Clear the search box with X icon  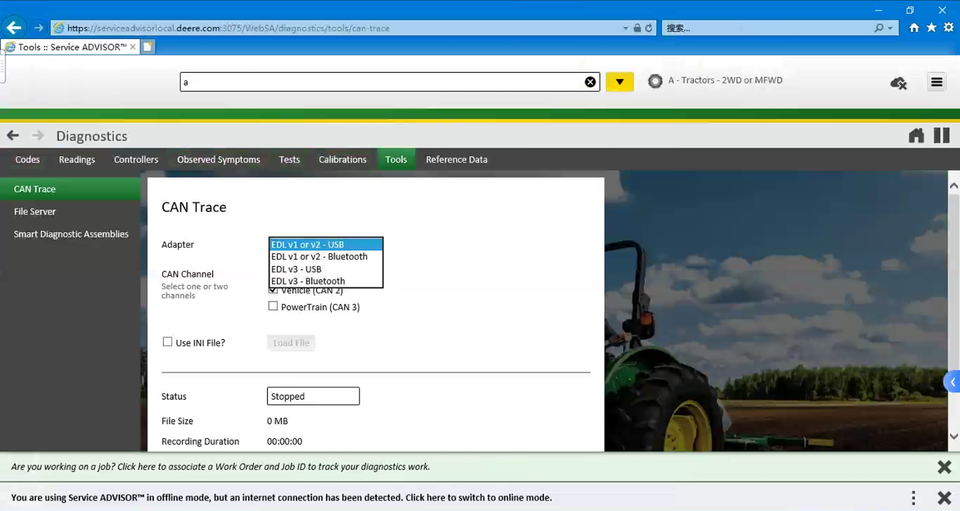pos(590,82)
